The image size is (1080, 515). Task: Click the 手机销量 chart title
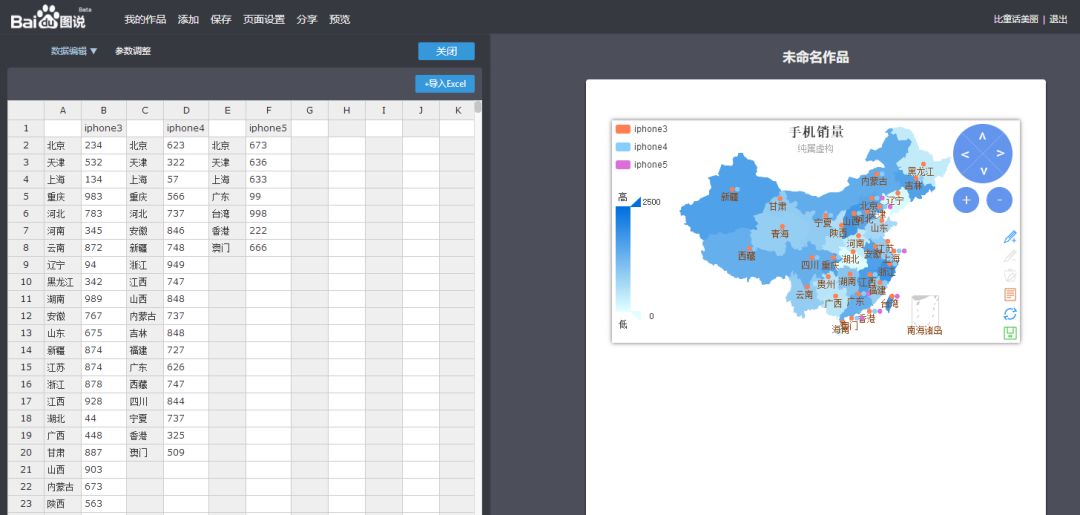point(816,132)
